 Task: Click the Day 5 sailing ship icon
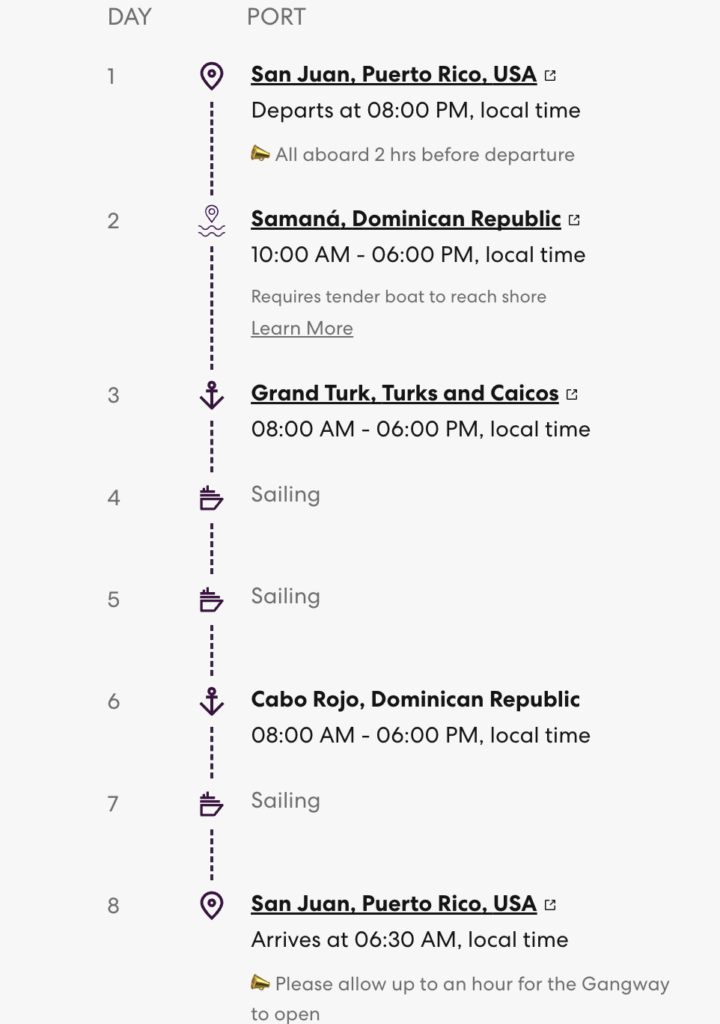click(211, 600)
